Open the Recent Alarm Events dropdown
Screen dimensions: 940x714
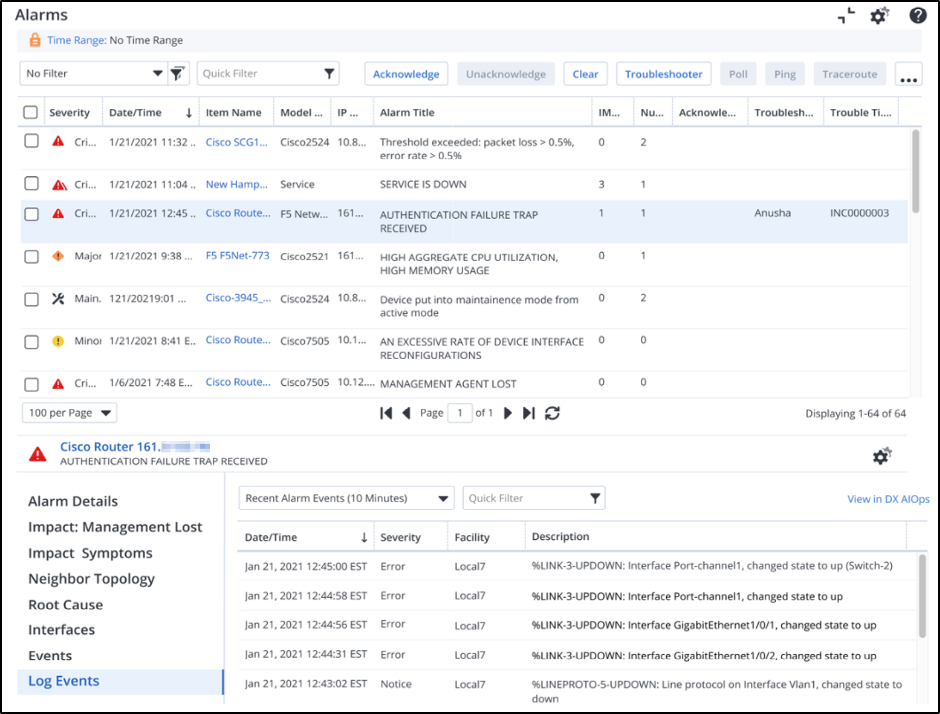point(345,497)
